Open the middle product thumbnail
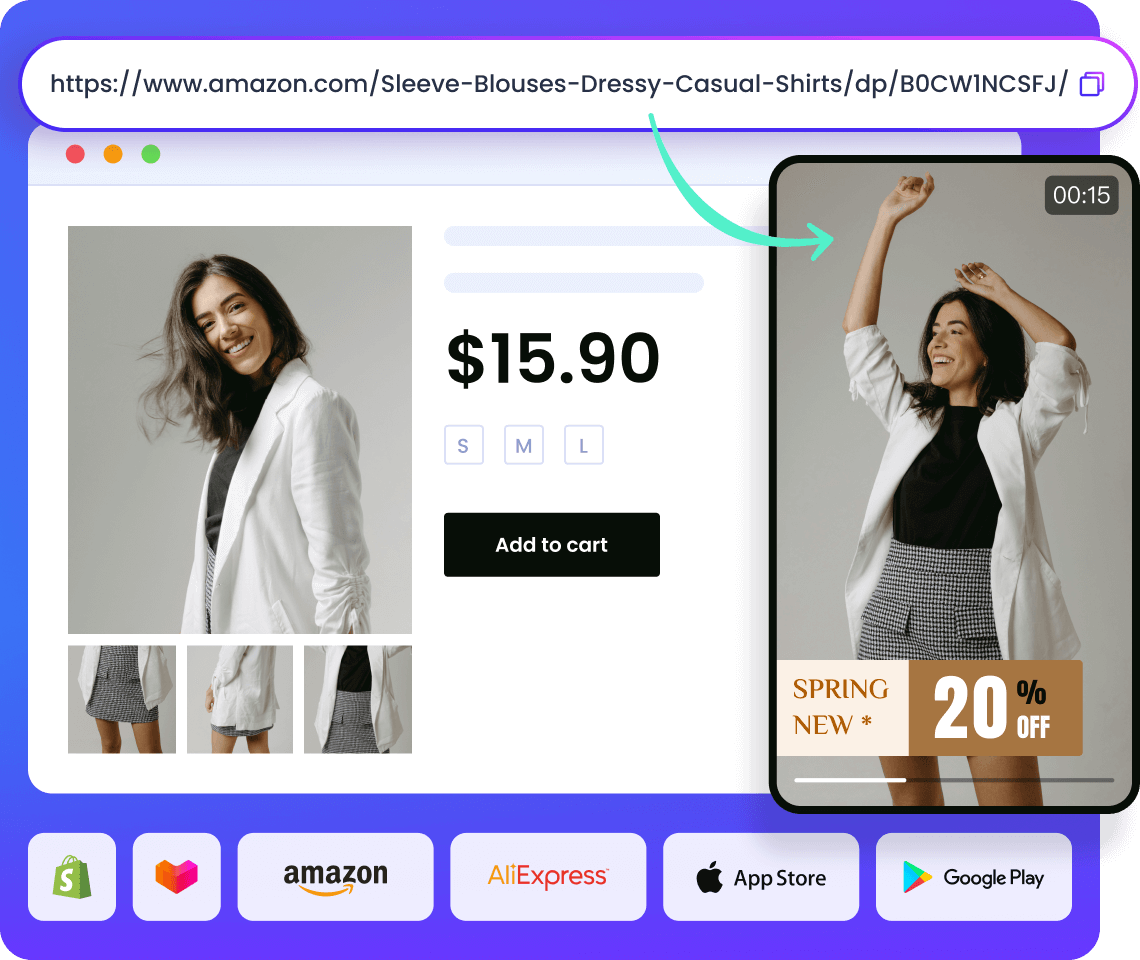 240,699
